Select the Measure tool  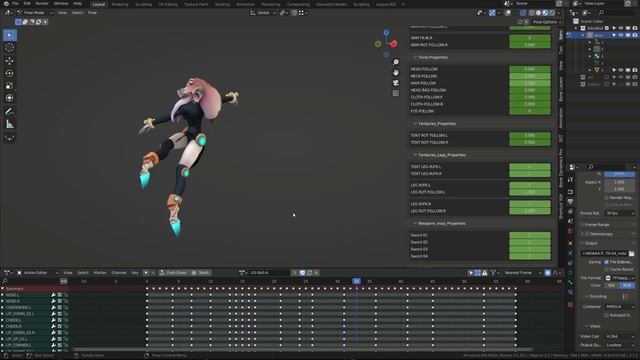click(9, 124)
